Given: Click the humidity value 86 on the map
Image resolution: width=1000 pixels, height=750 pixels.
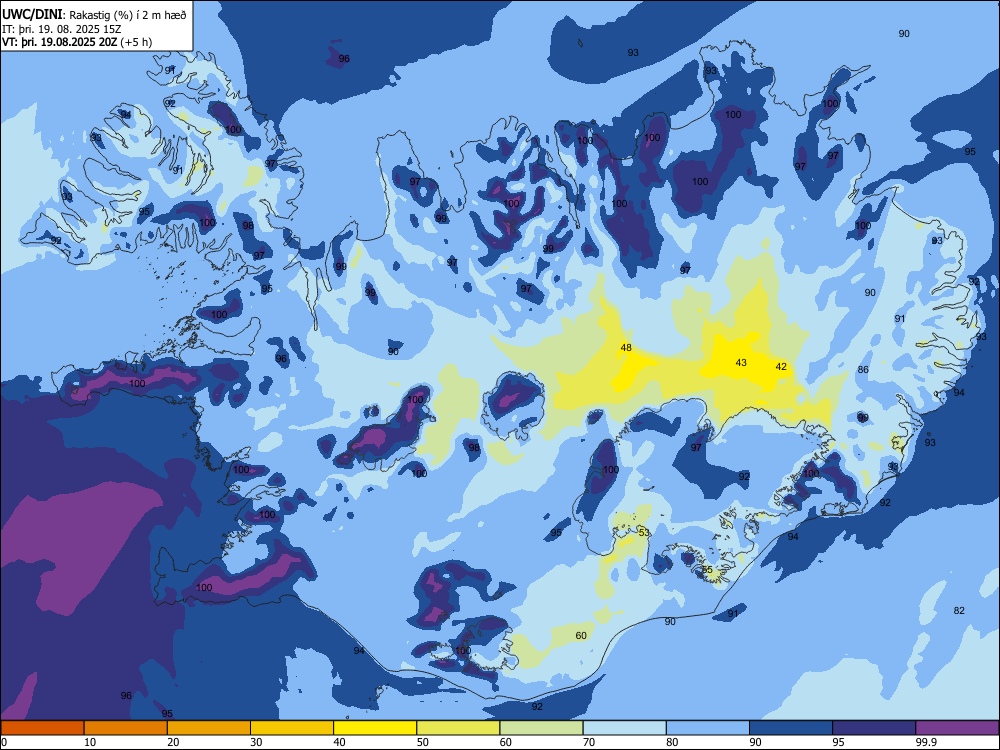Looking at the screenshot, I should (863, 369).
